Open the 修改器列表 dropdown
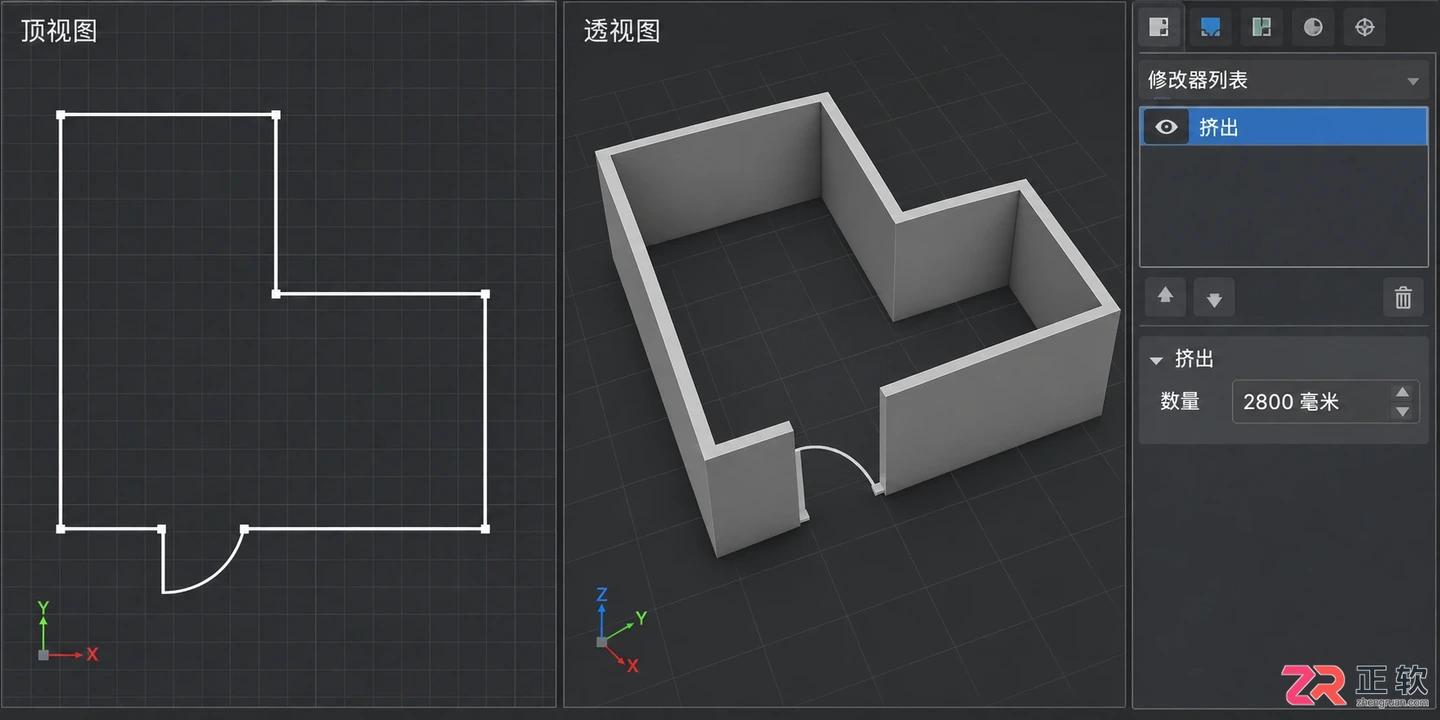Viewport: 1440px width, 720px height. [1284, 80]
